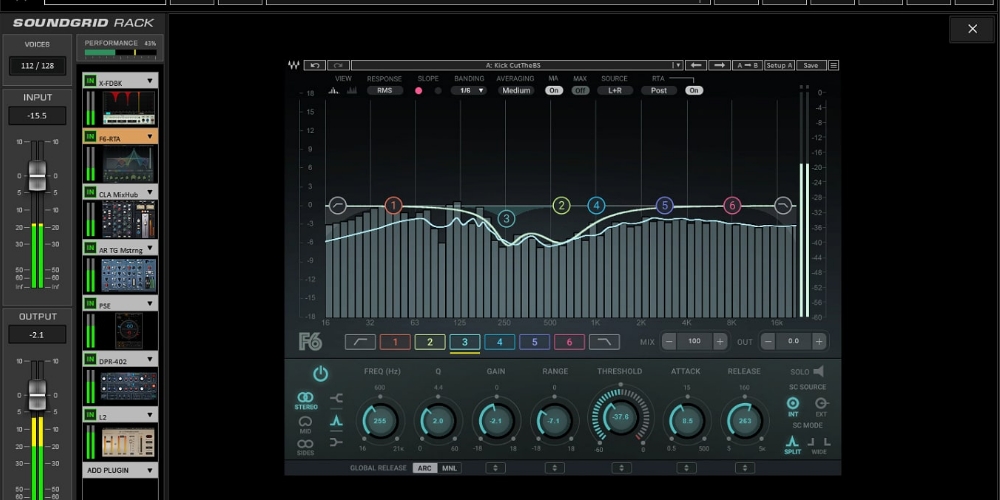The height and width of the screenshot is (500, 1000).
Task: Open the AR TG Mstrng plugin dropdown arrow
Action: 150,247
